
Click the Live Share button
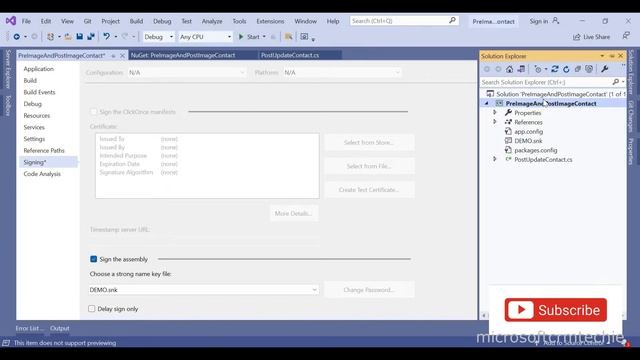click(591, 37)
